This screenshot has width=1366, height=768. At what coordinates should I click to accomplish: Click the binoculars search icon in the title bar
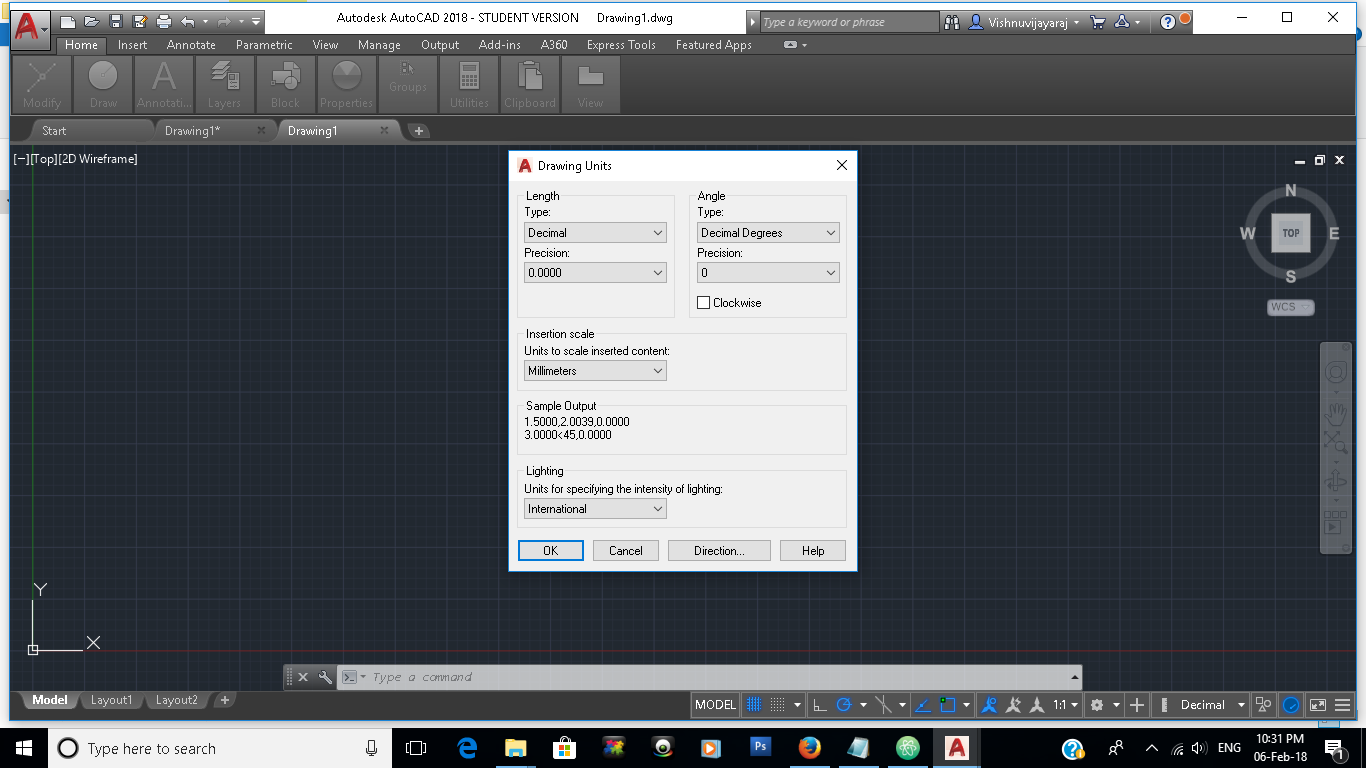pyautogui.click(x=950, y=22)
